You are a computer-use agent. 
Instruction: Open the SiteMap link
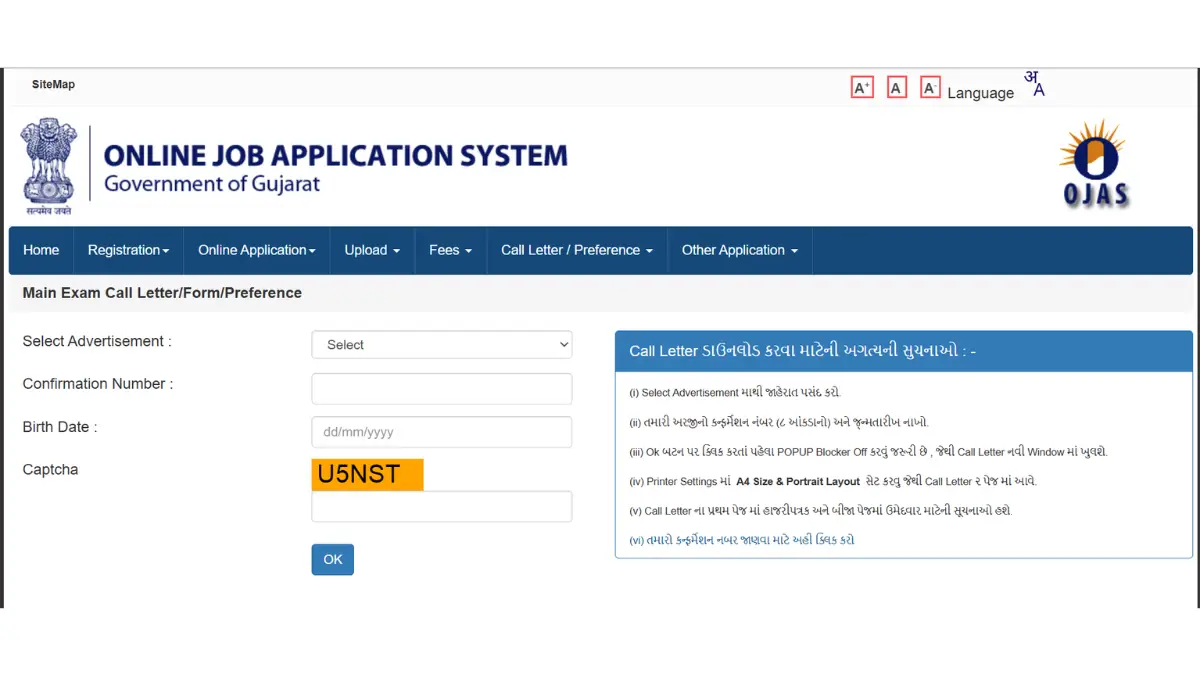53,85
